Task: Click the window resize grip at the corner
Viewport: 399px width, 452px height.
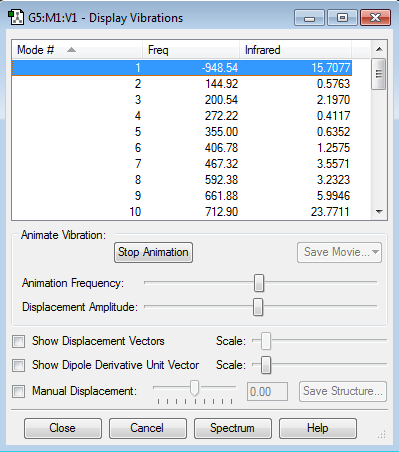Action: point(382,434)
